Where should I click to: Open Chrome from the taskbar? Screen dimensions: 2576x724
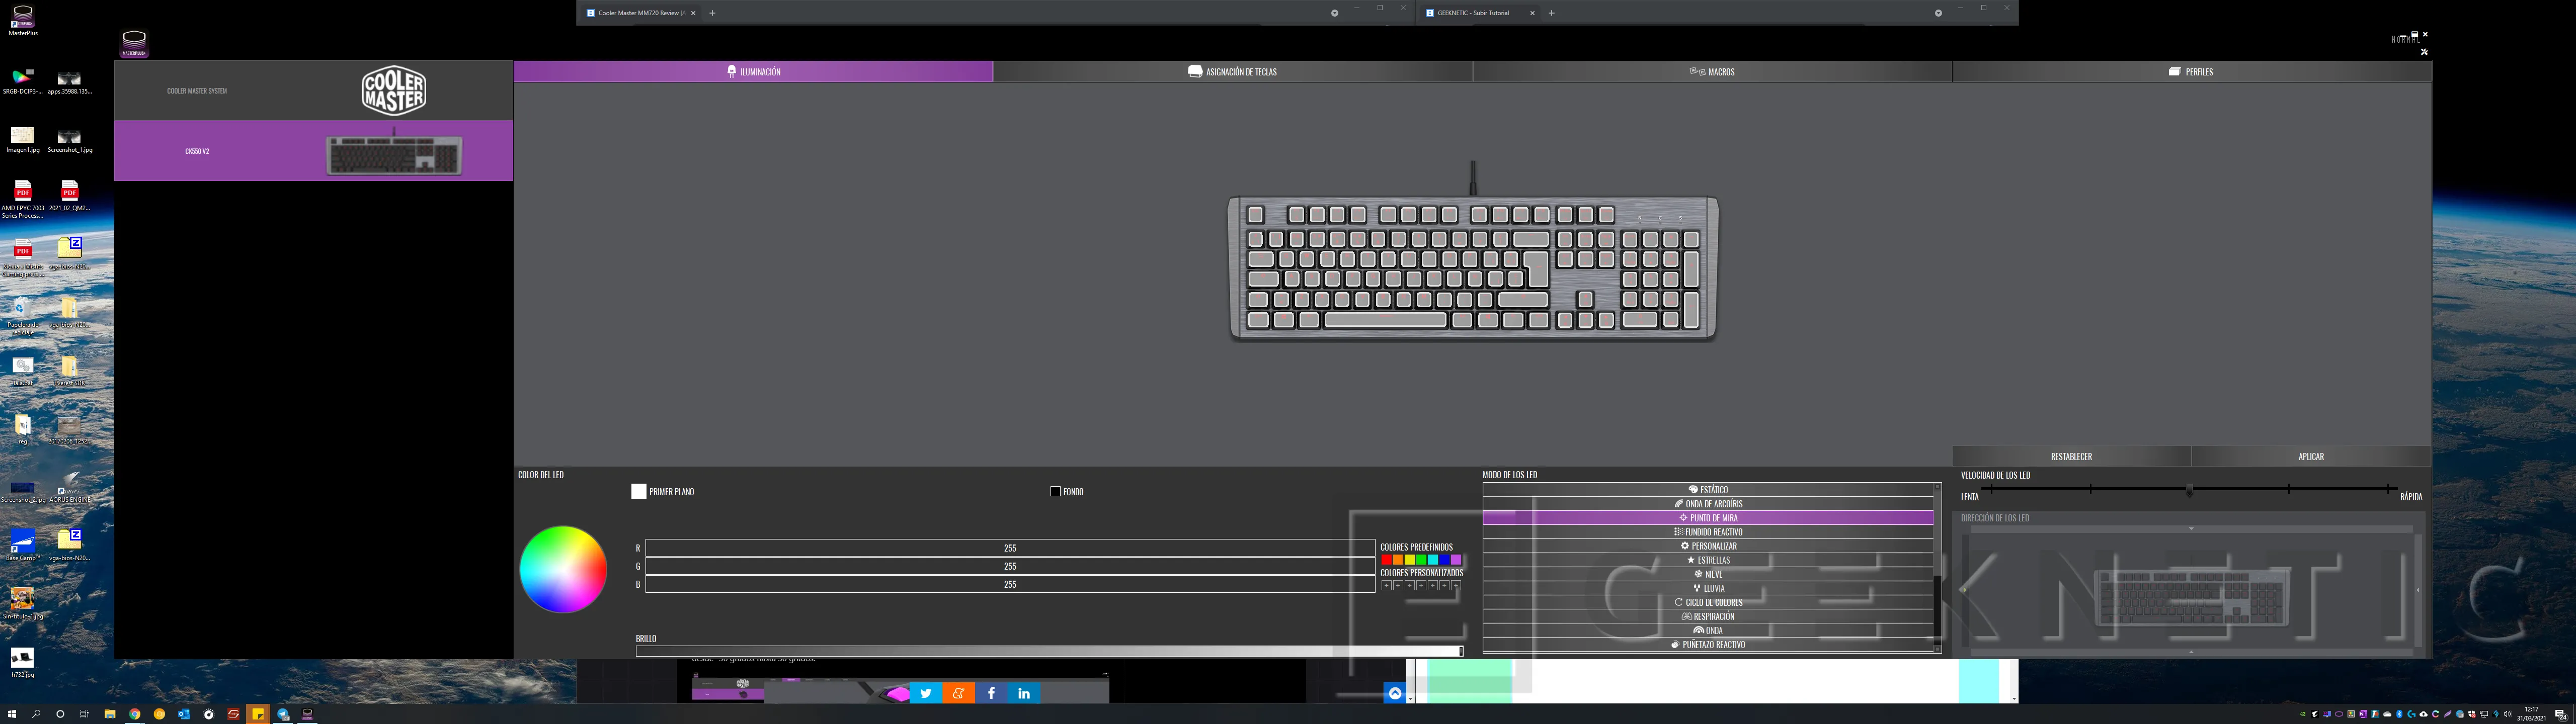pyautogui.click(x=135, y=714)
